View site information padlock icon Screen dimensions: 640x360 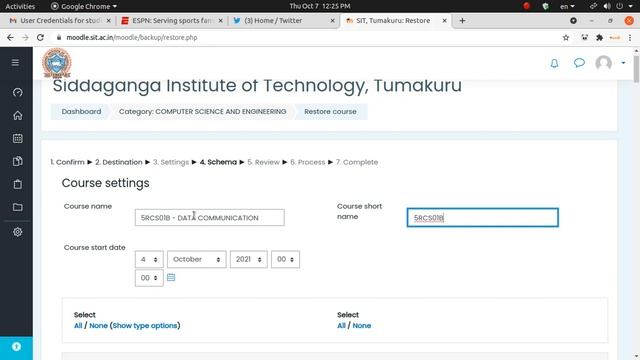59,38
